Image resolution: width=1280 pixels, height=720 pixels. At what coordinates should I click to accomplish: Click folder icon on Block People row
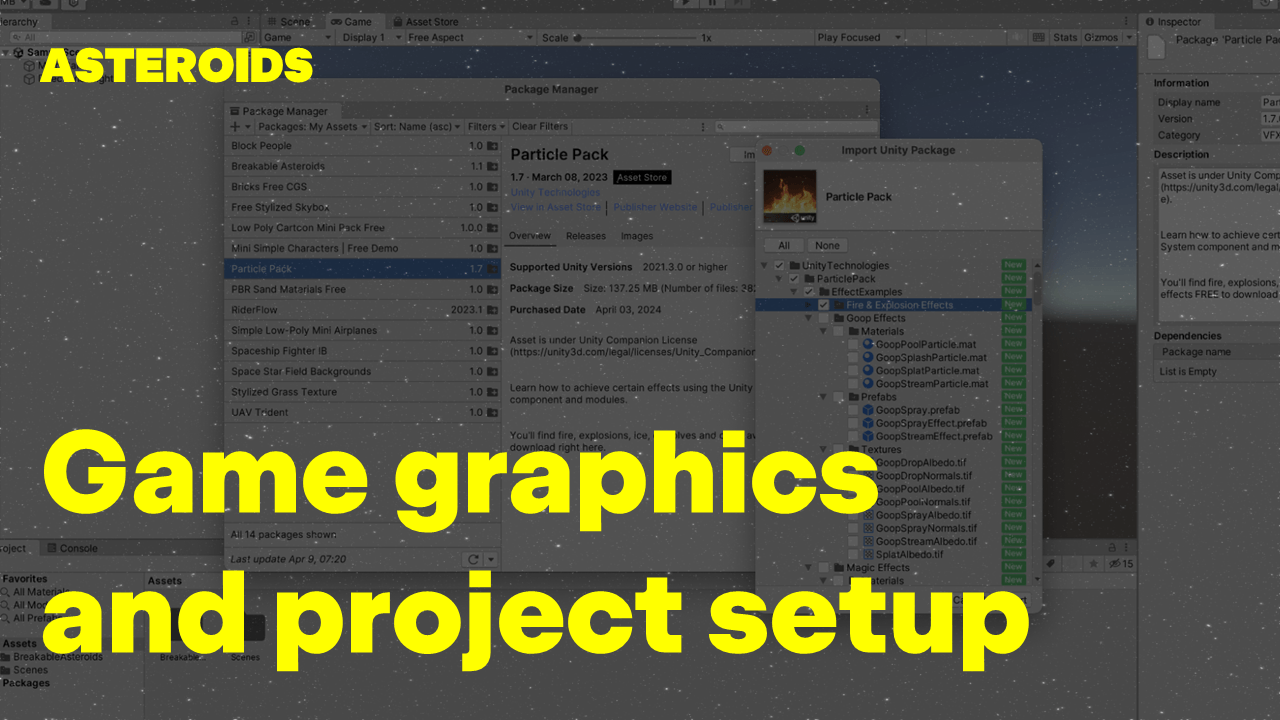coord(492,146)
